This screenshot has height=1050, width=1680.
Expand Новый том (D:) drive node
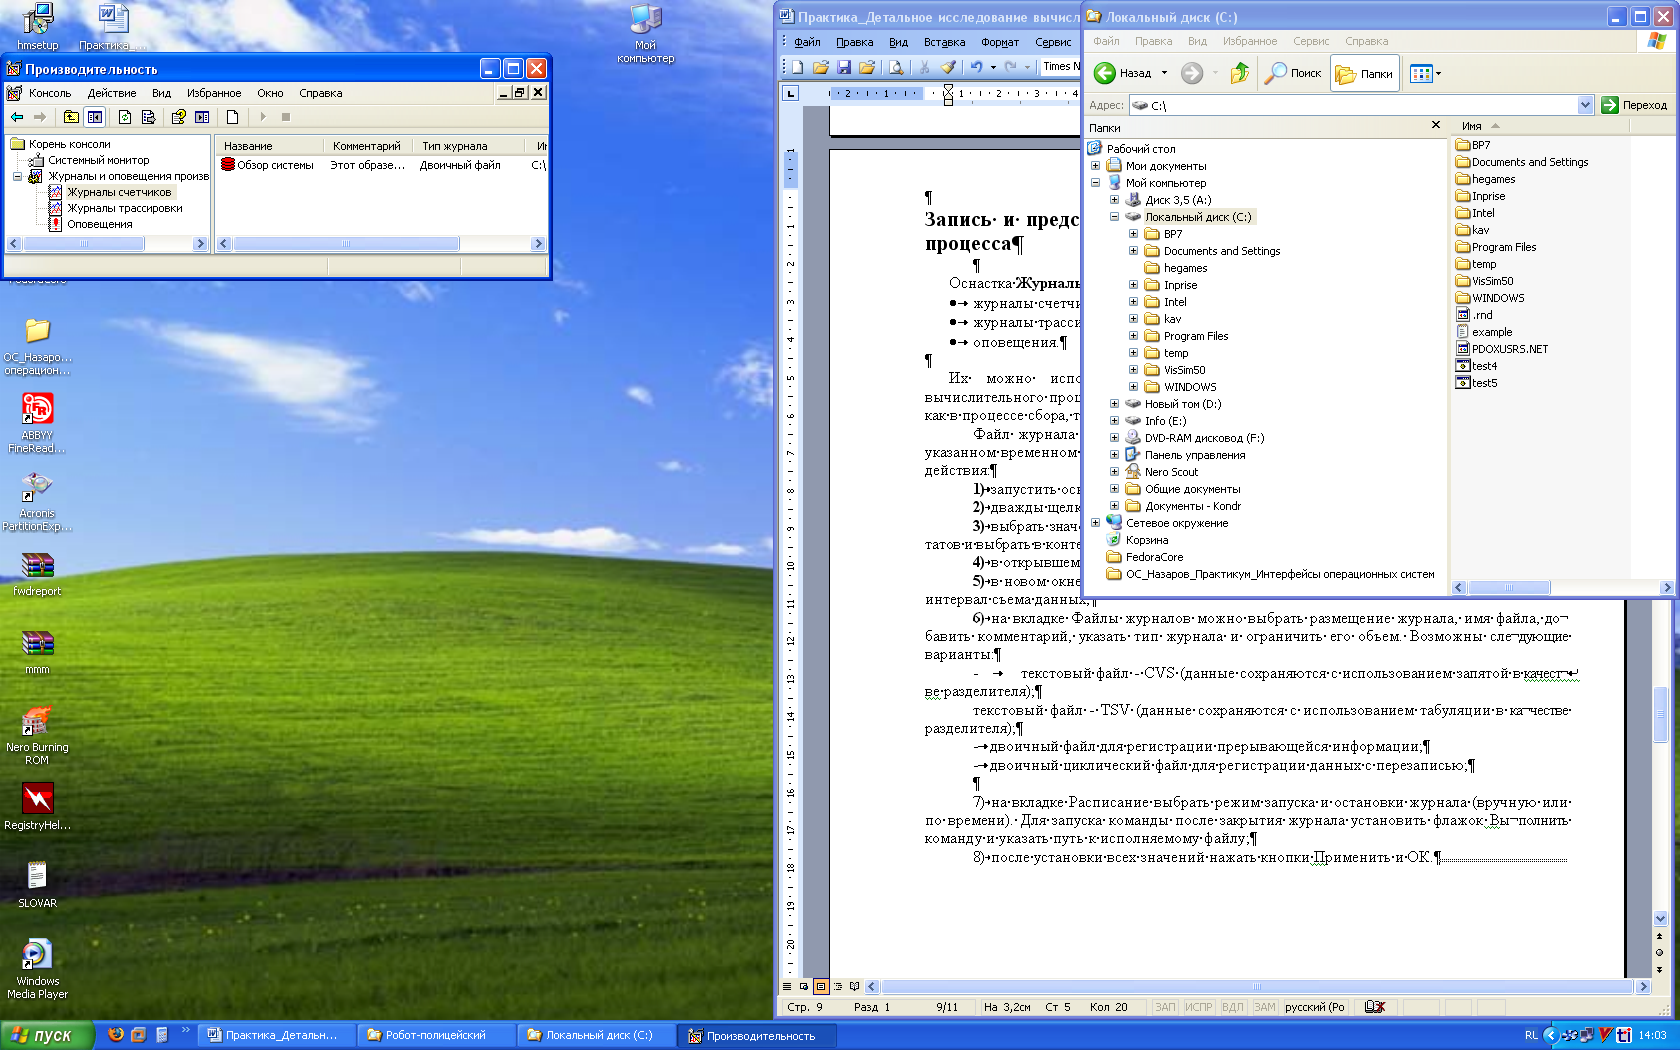click(1114, 404)
